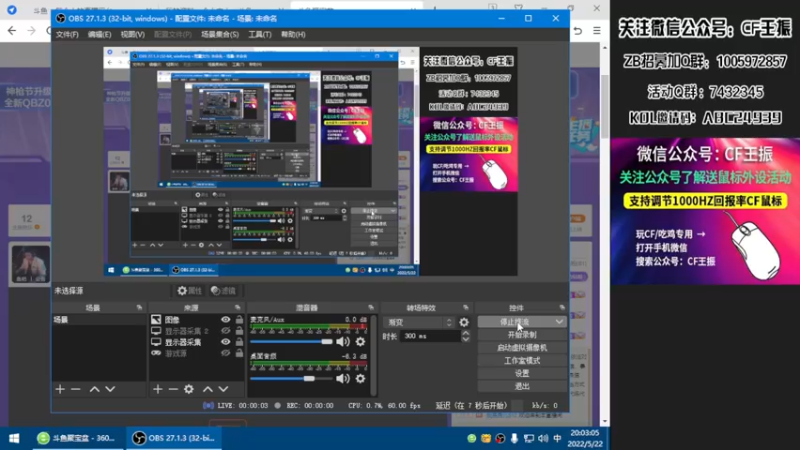Toggle the lock on the 显示器采集 2 source
The width and height of the screenshot is (800, 450).
point(239,331)
